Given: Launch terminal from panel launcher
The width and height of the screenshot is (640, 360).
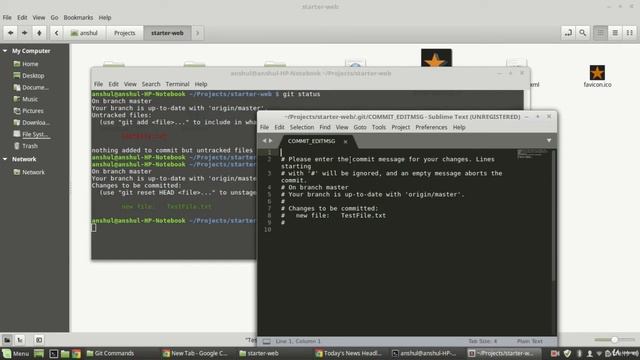Looking at the screenshot, I should [x=53, y=353].
